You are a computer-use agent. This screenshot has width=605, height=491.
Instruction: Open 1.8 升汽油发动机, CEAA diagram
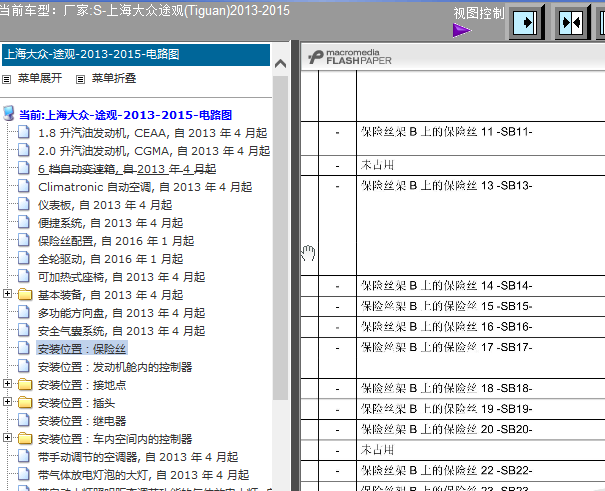click(152, 133)
